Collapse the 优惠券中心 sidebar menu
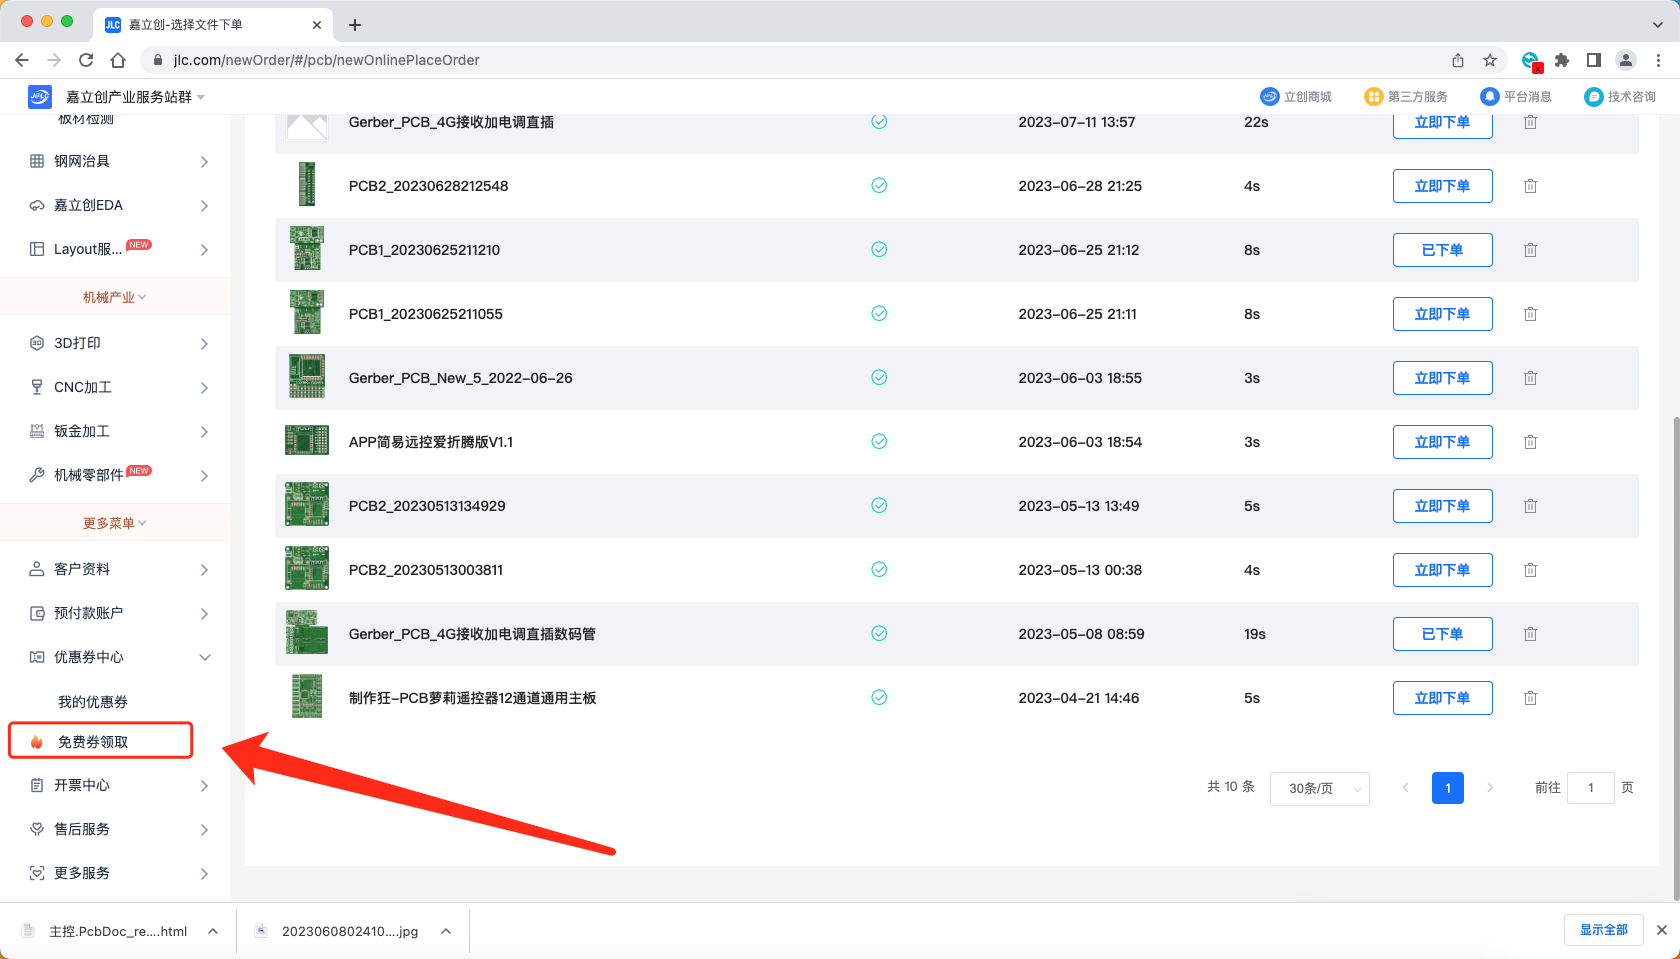The image size is (1680, 959). (x=204, y=657)
